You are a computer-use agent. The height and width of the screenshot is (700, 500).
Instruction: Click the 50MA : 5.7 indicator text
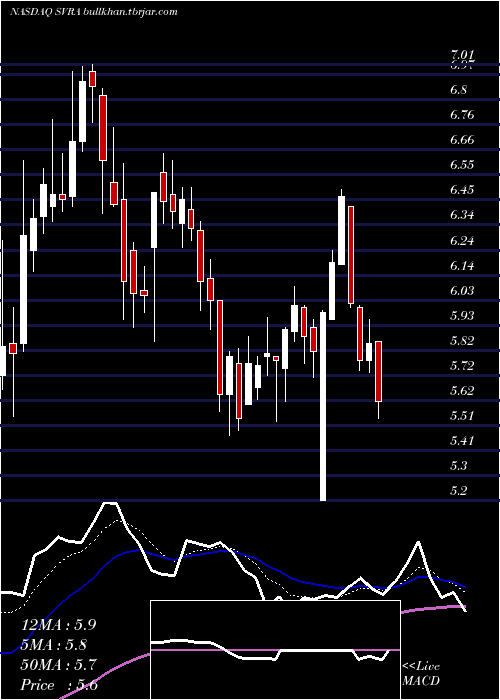pyautogui.click(x=58, y=665)
